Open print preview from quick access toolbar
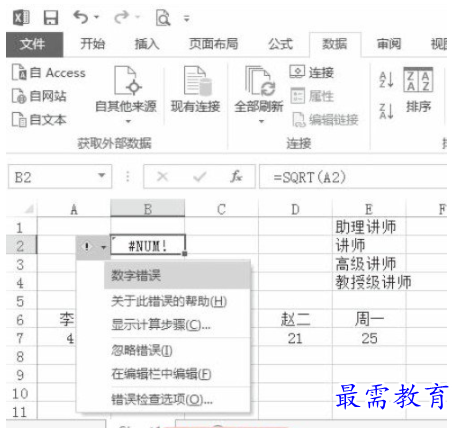This screenshot has width=457, height=428. pyautogui.click(x=163, y=17)
